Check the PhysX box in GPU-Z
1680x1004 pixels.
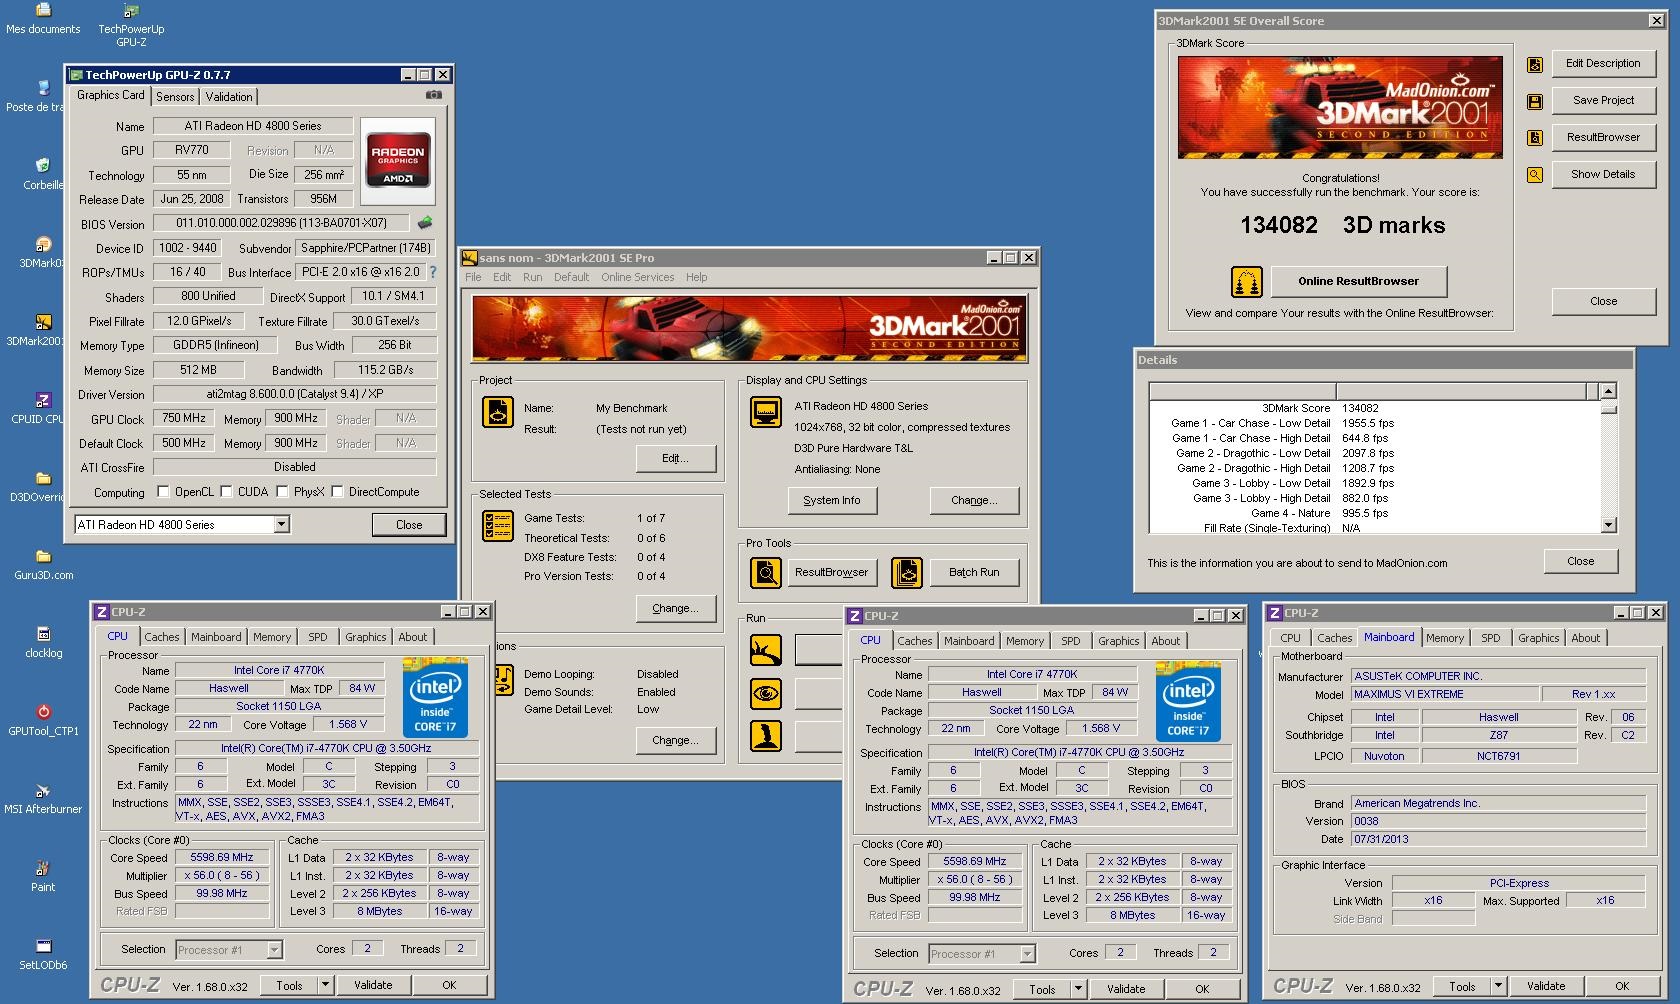pos(283,492)
